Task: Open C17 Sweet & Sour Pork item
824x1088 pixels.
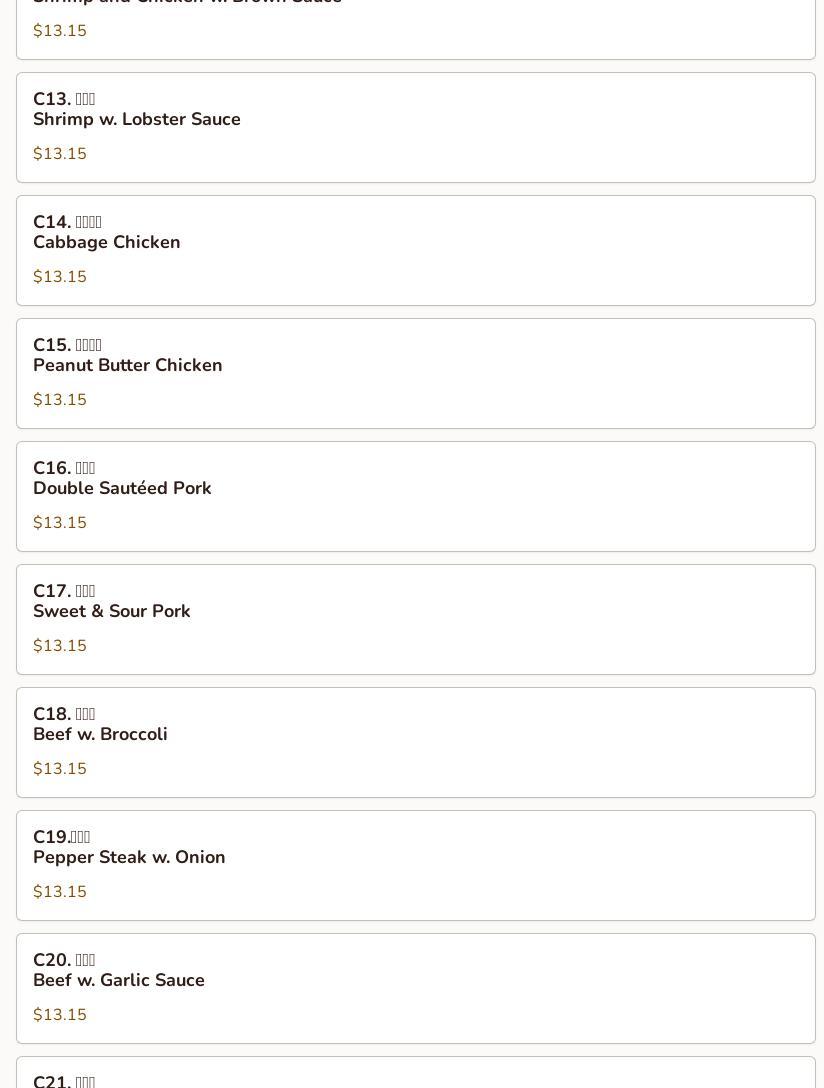Action: point(415,619)
